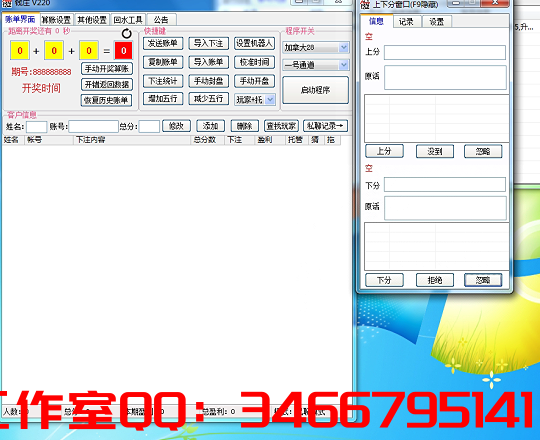This screenshot has height=440, width=540.
Task: Click the 下分 button
Action: click(384, 280)
